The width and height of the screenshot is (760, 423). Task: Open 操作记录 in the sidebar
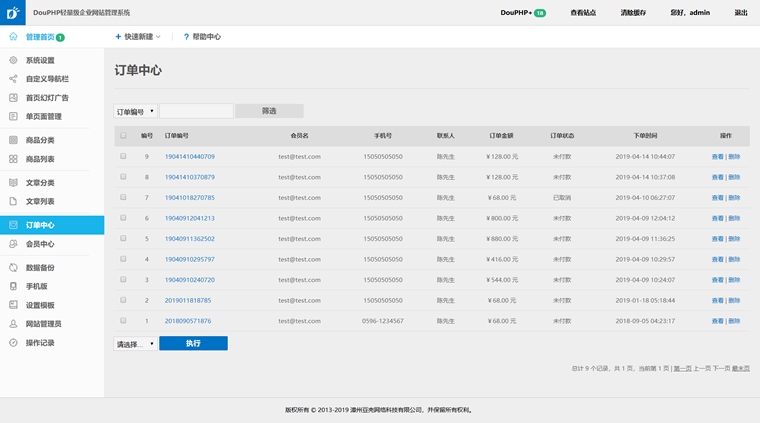pos(40,343)
